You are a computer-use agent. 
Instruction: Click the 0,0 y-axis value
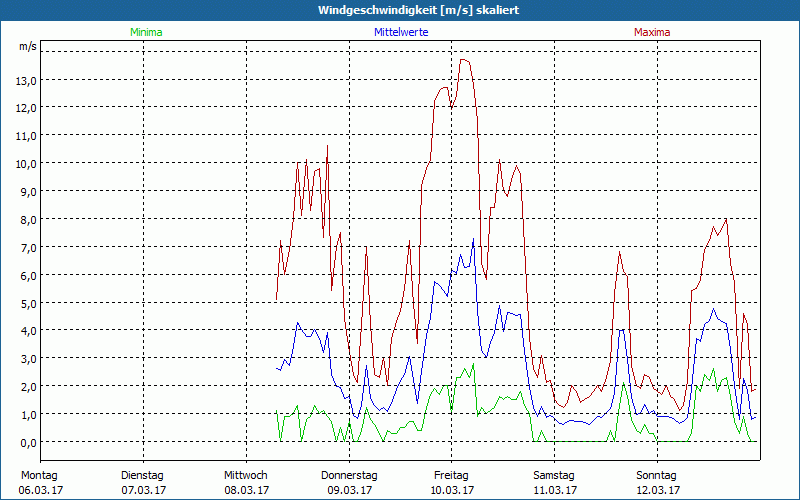[29, 442]
